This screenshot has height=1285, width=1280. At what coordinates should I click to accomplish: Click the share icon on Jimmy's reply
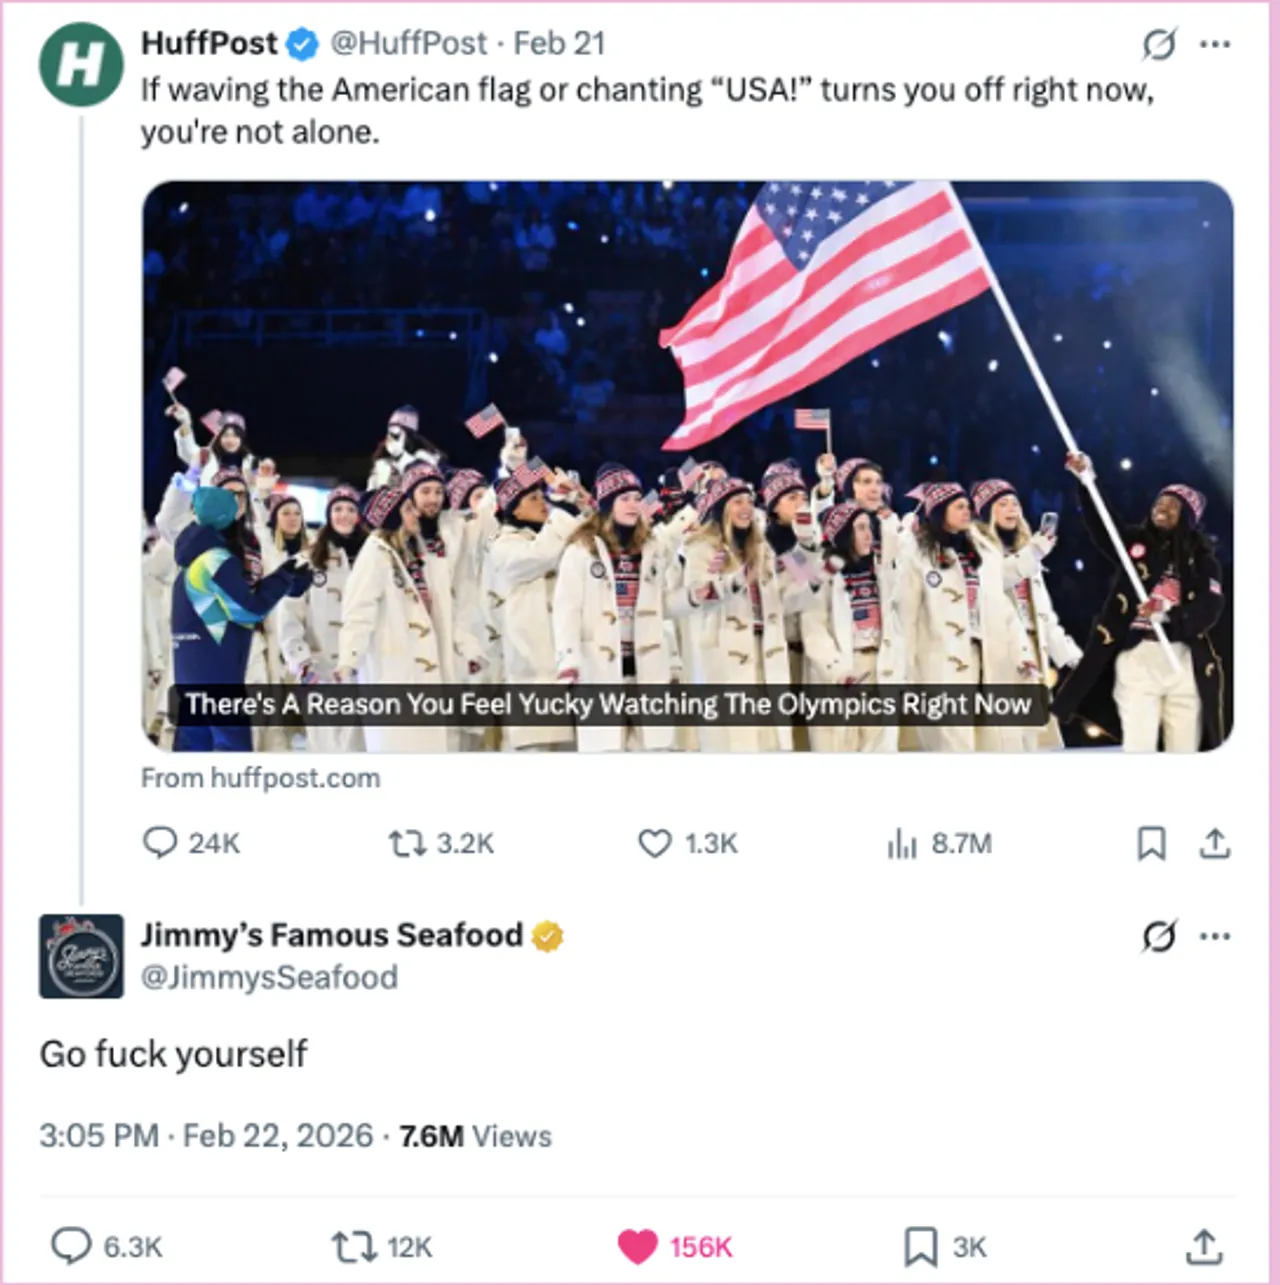[x=1206, y=1247]
